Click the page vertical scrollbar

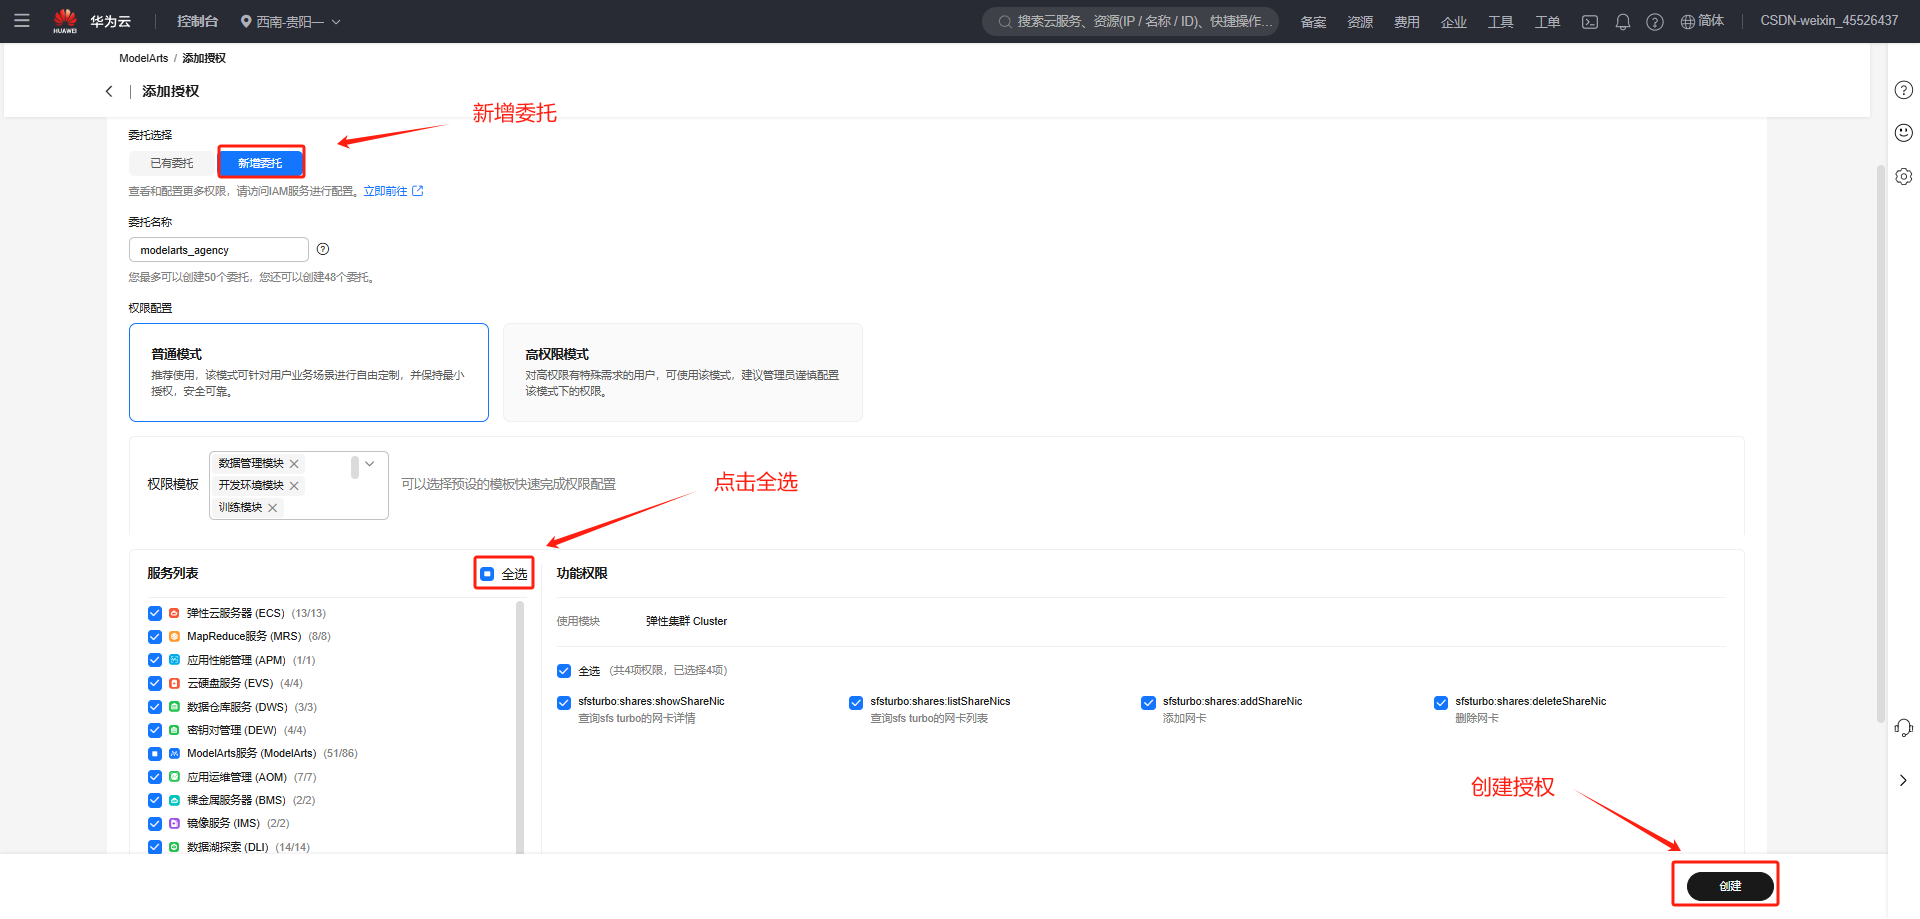(x=1881, y=443)
